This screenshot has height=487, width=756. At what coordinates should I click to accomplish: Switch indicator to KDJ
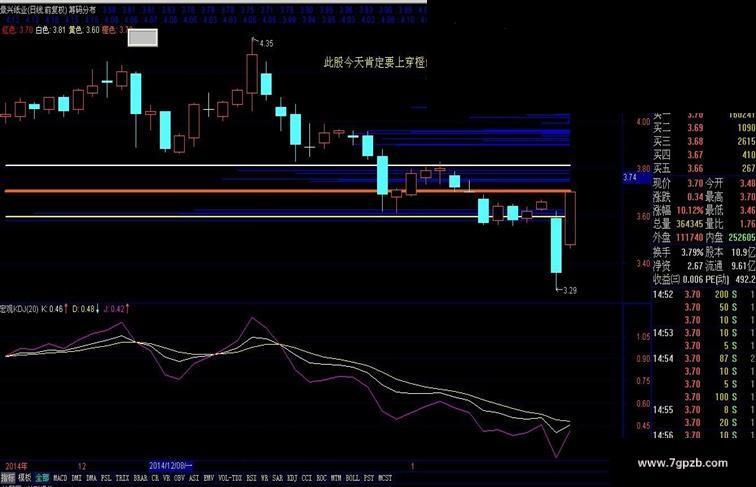pyautogui.click(x=292, y=478)
